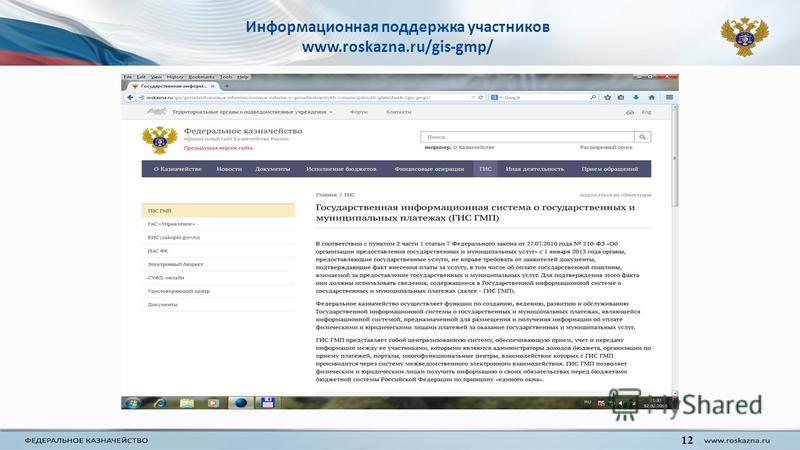
Task: Switch site language with 'Eng' link
Action: 646,112
